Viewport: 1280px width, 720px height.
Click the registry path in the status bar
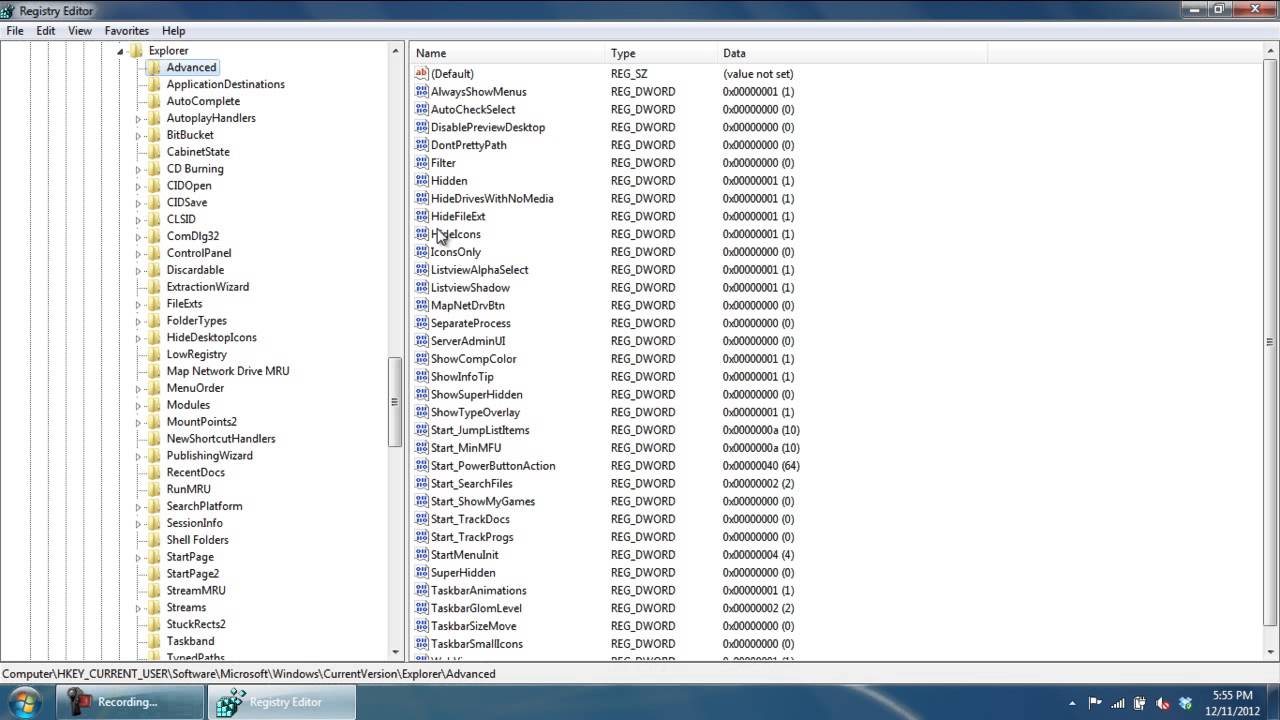(249, 674)
